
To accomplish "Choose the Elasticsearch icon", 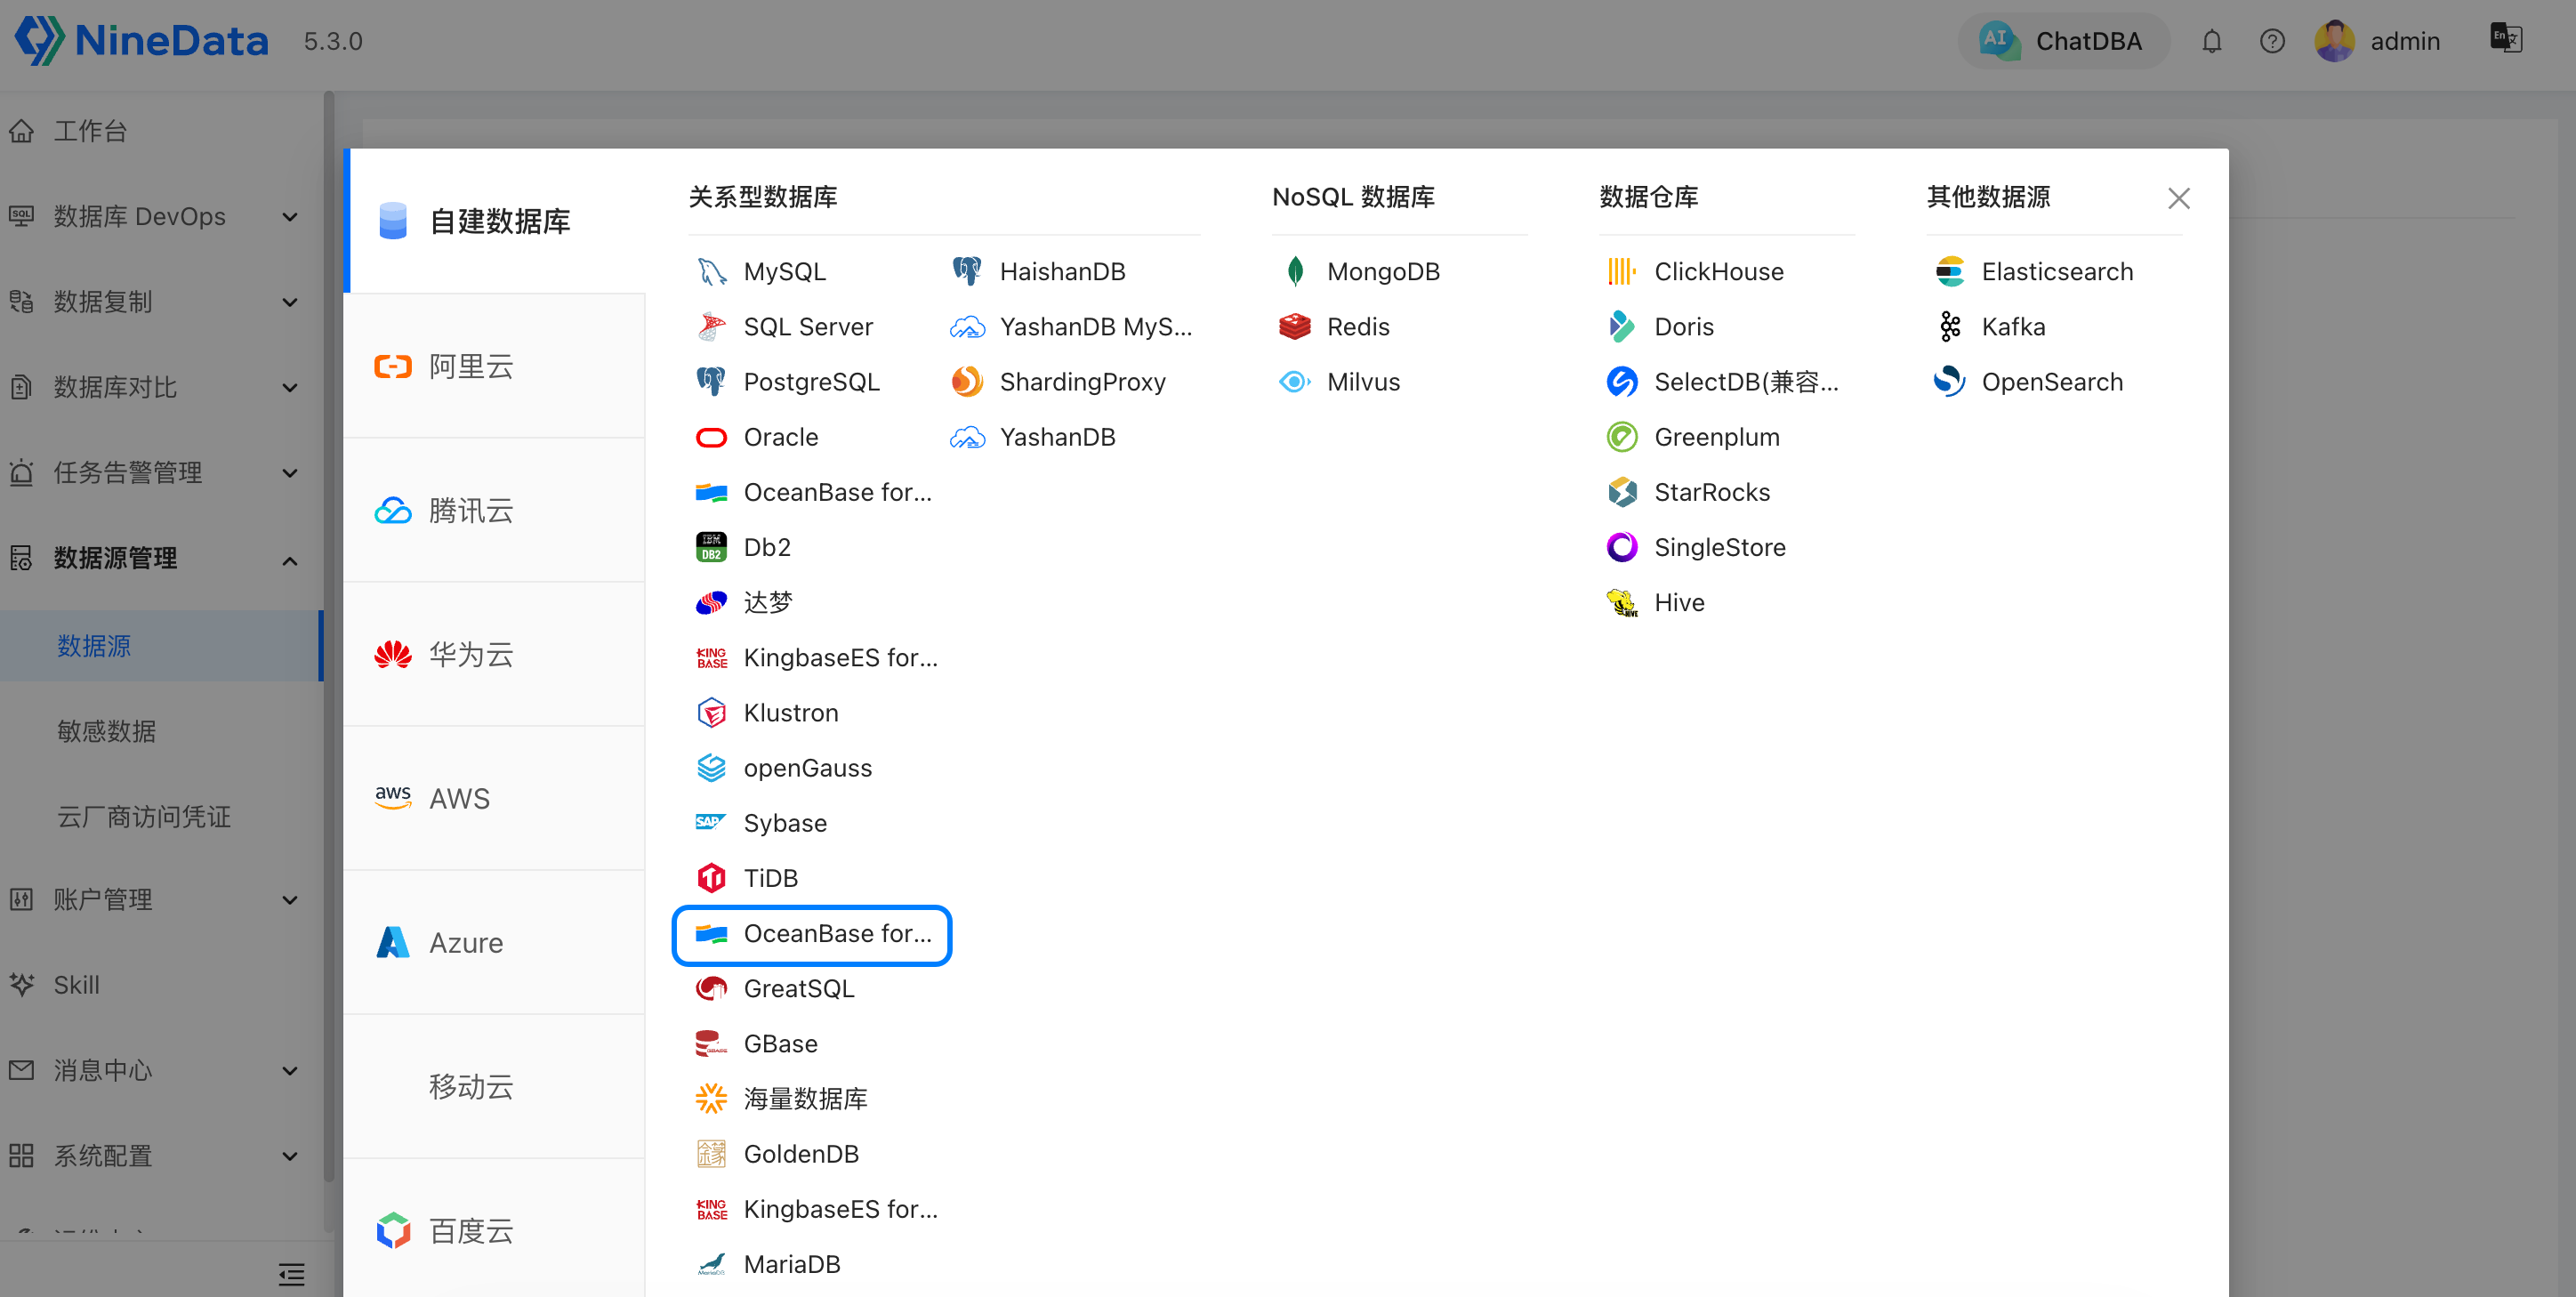I will (x=1950, y=272).
